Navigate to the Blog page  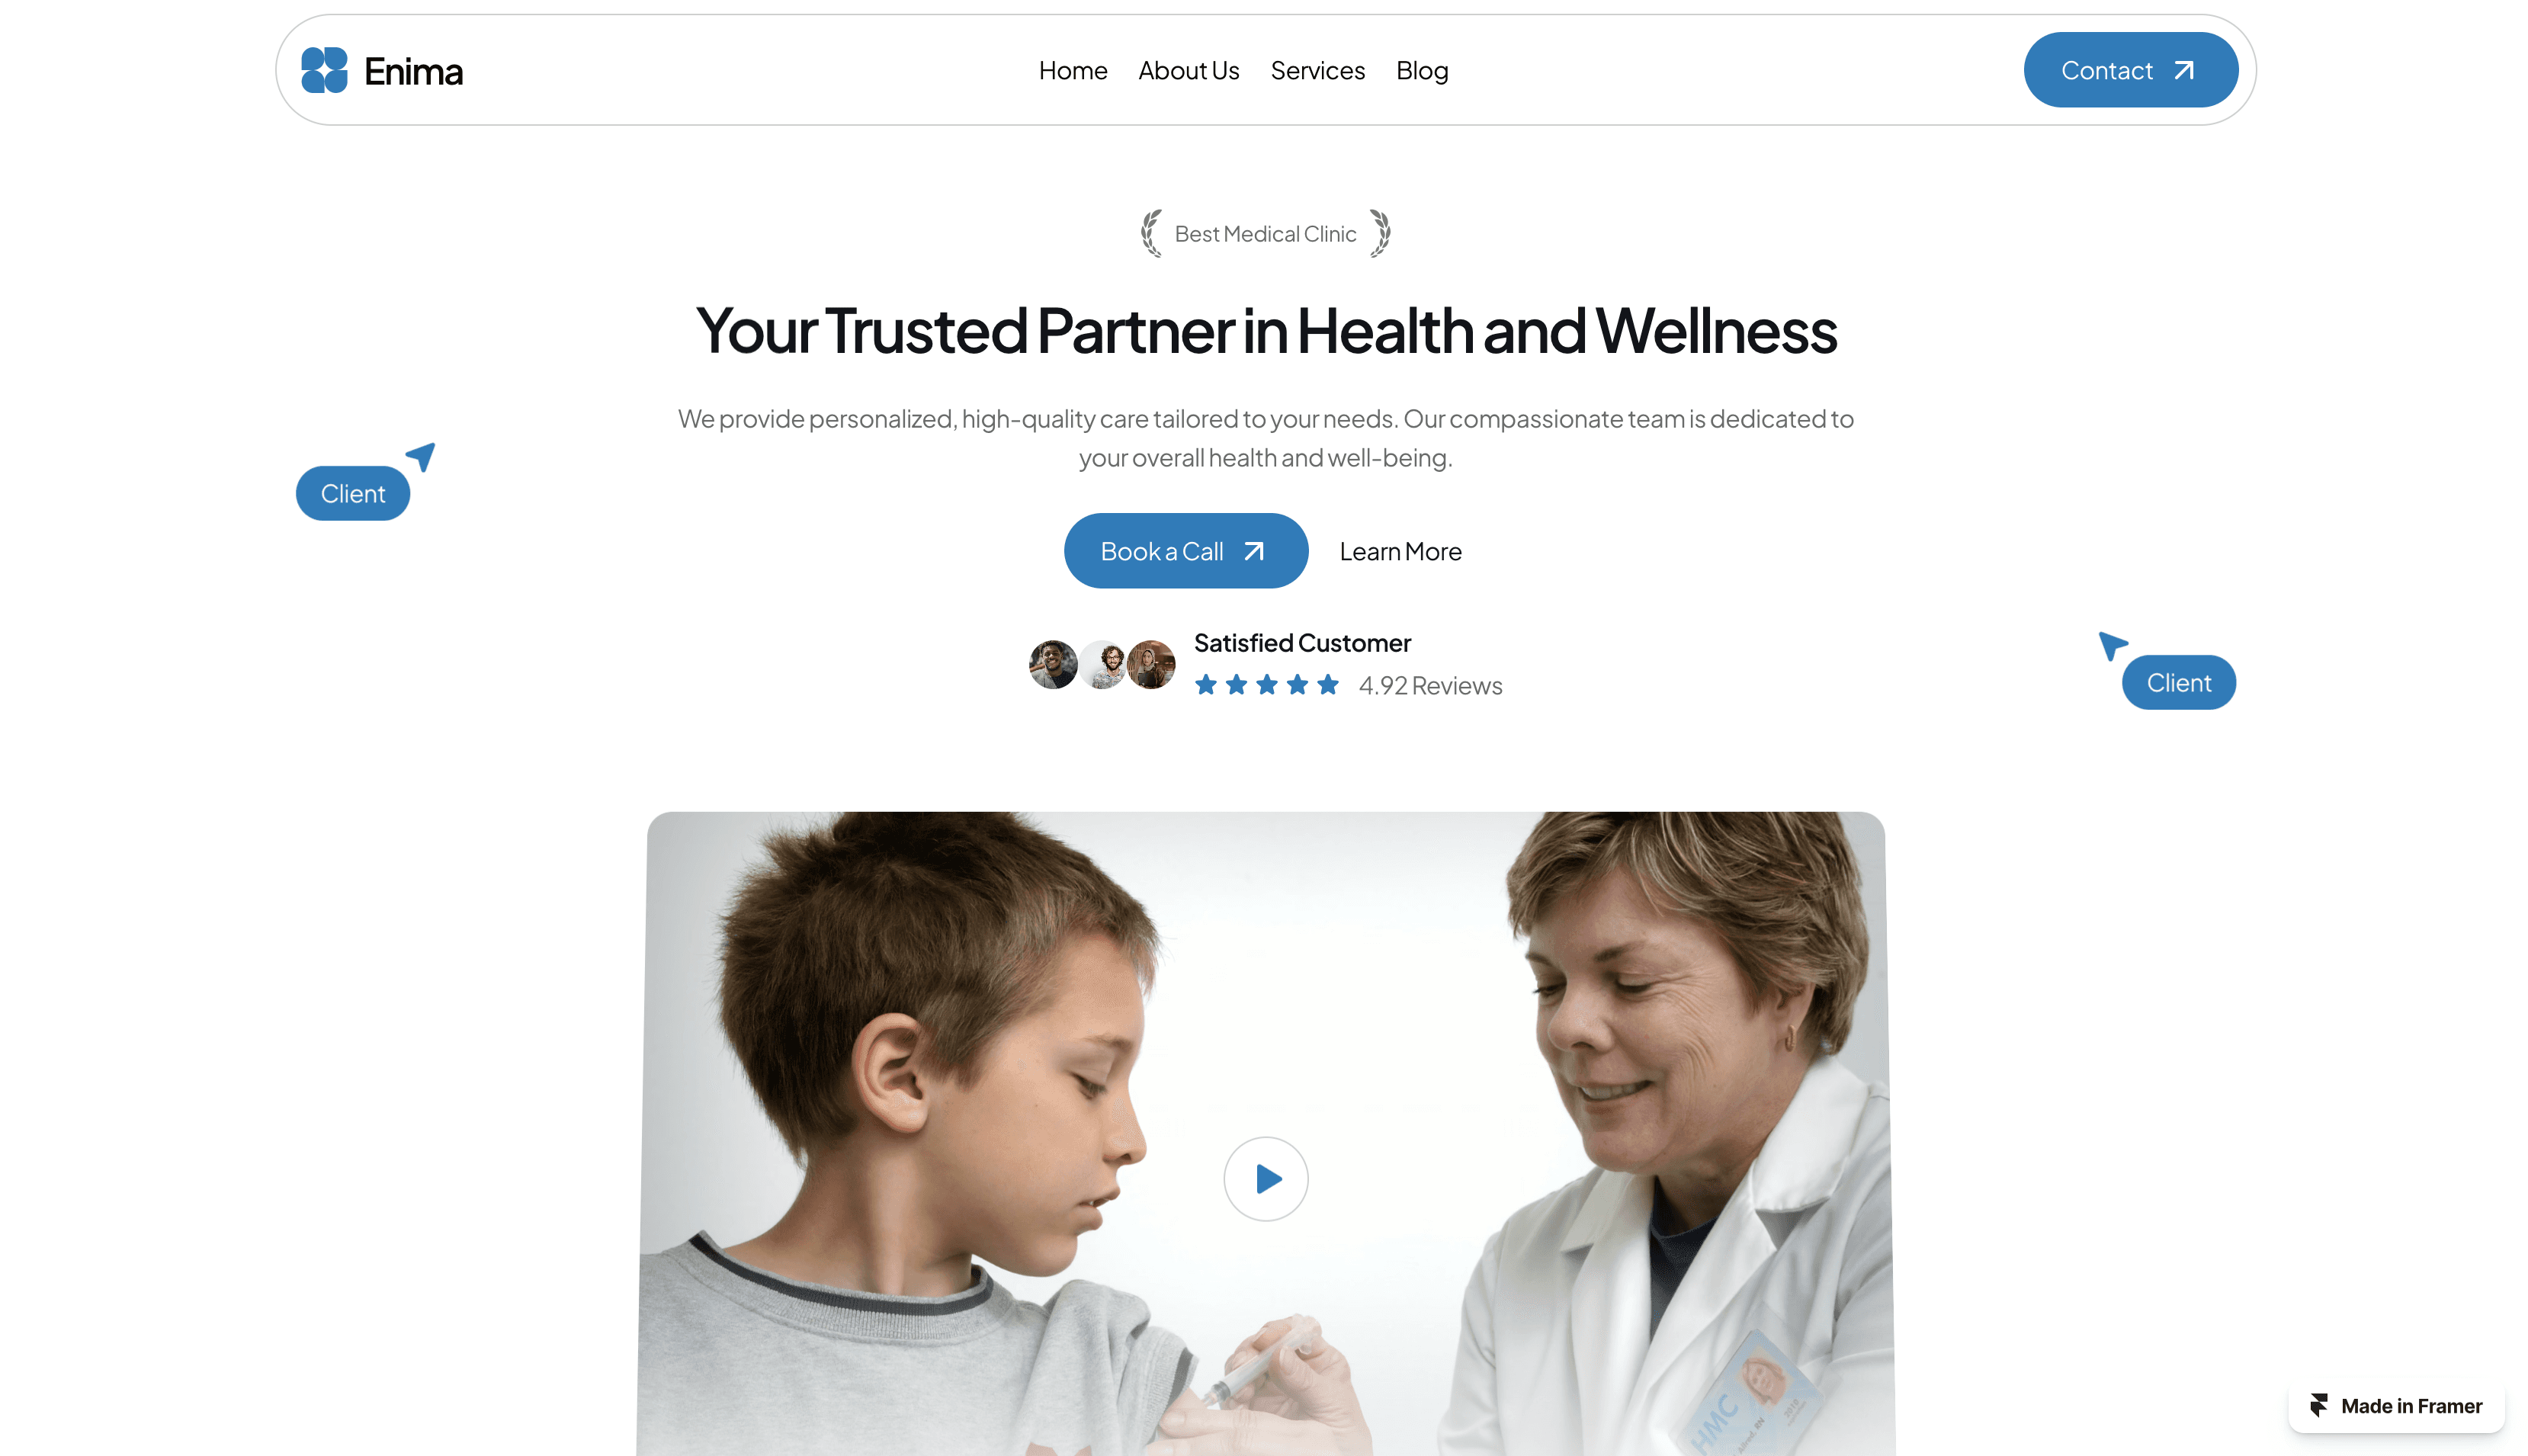[1422, 71]
